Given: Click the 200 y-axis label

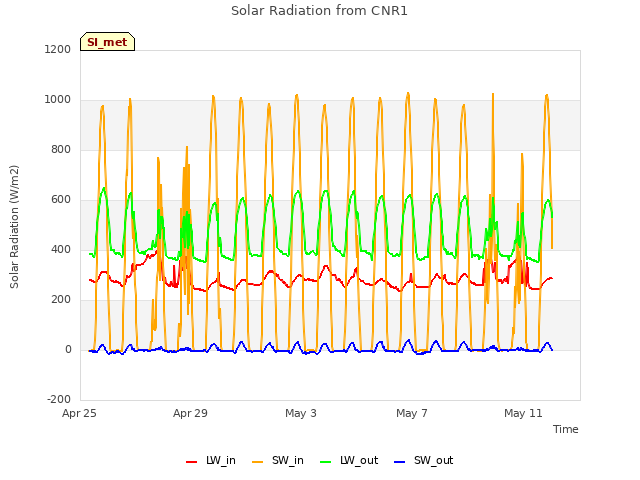Looking at the screenshot, I should coord(61,300).
